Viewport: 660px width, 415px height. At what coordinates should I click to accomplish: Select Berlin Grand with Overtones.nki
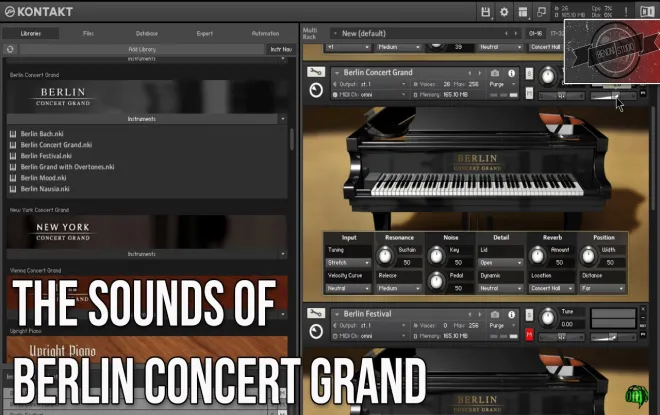(67, 167)
